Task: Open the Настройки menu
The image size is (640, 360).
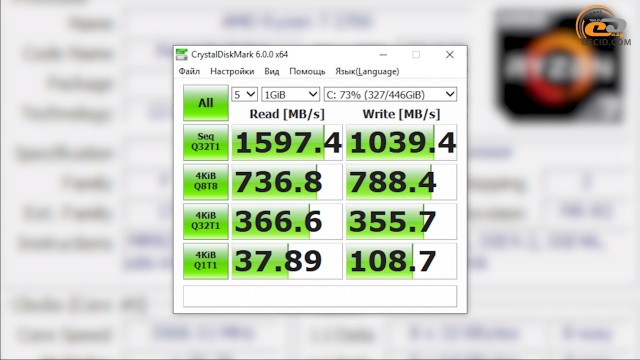Action: [x=232, y=71]
